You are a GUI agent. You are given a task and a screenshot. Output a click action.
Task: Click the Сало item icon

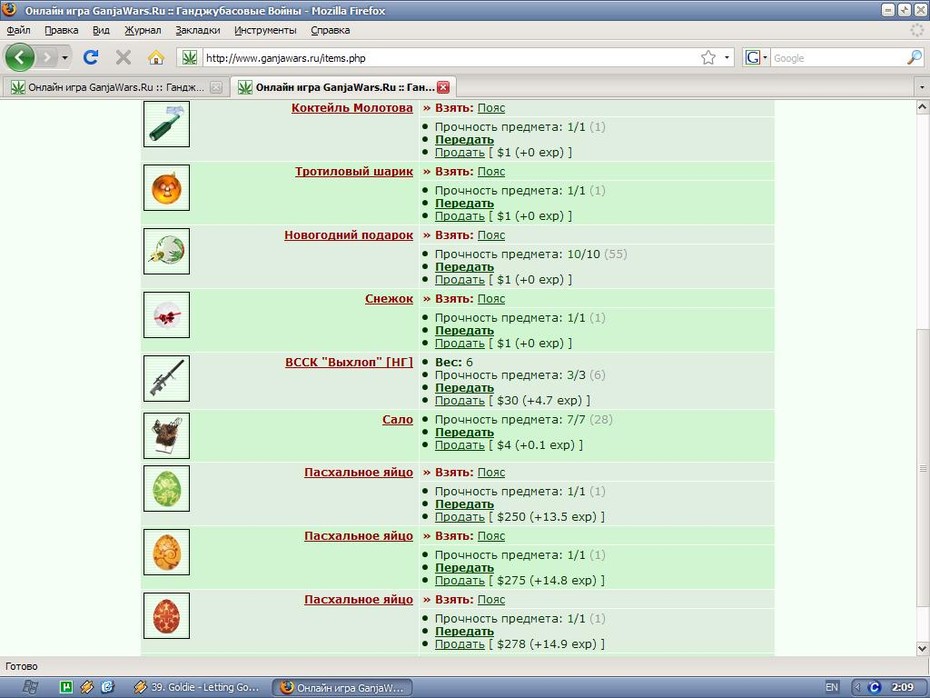(167, 436)
